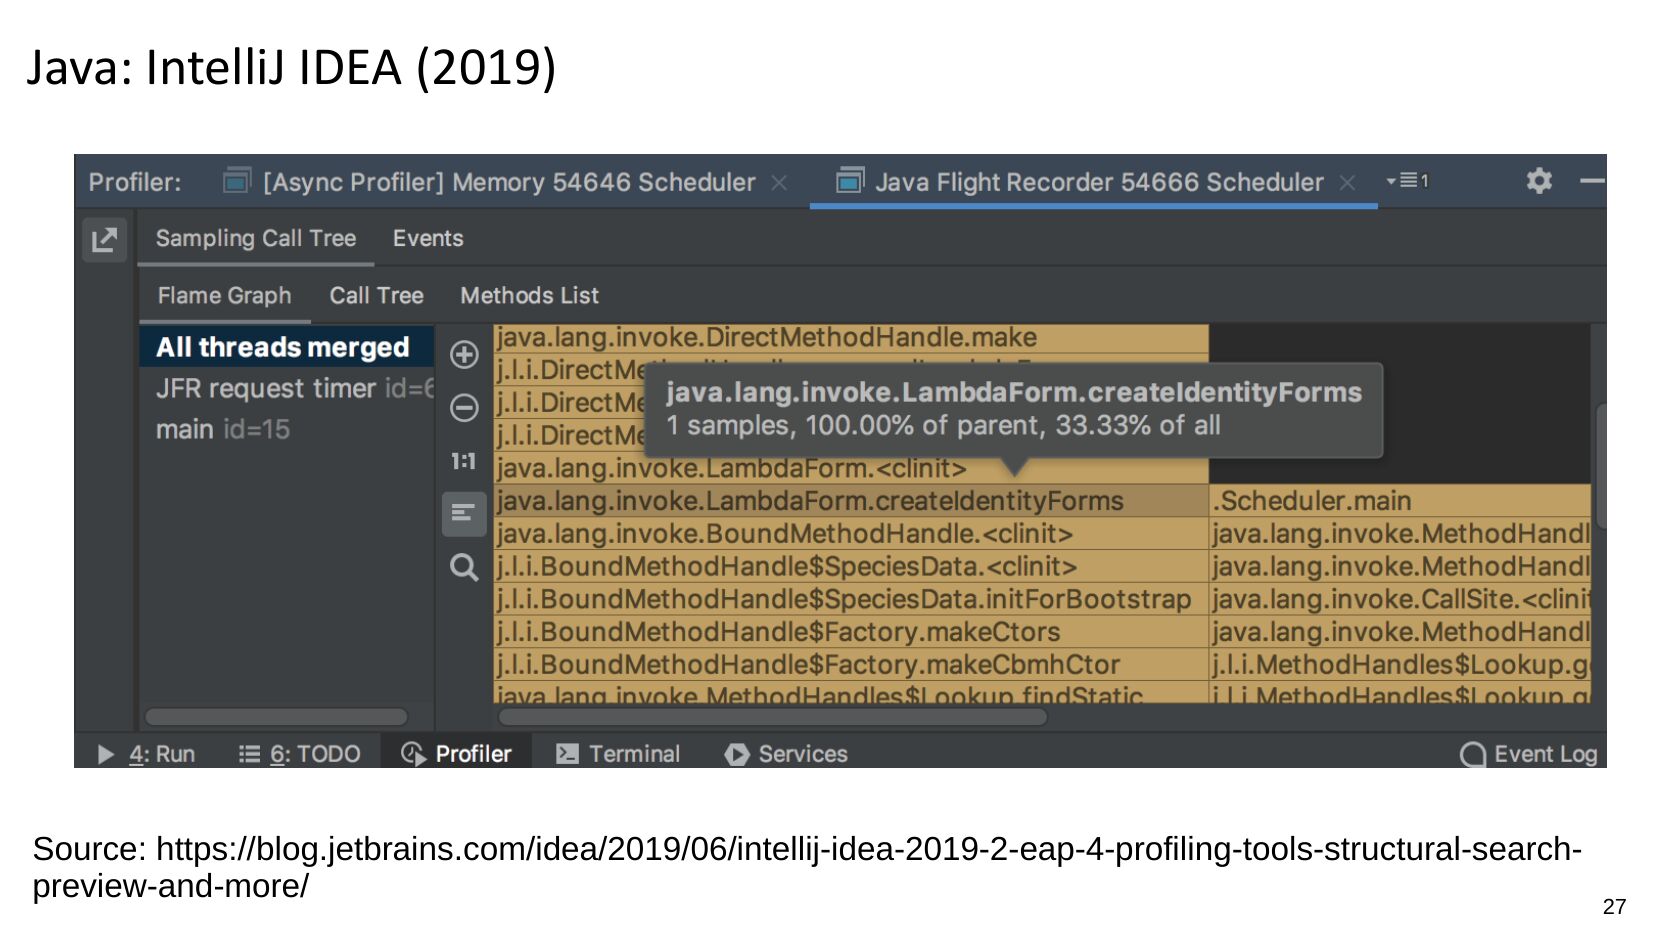Open the Event Log panel
The height and width of the screenshot is (931, 1654).
[1529, 754]
